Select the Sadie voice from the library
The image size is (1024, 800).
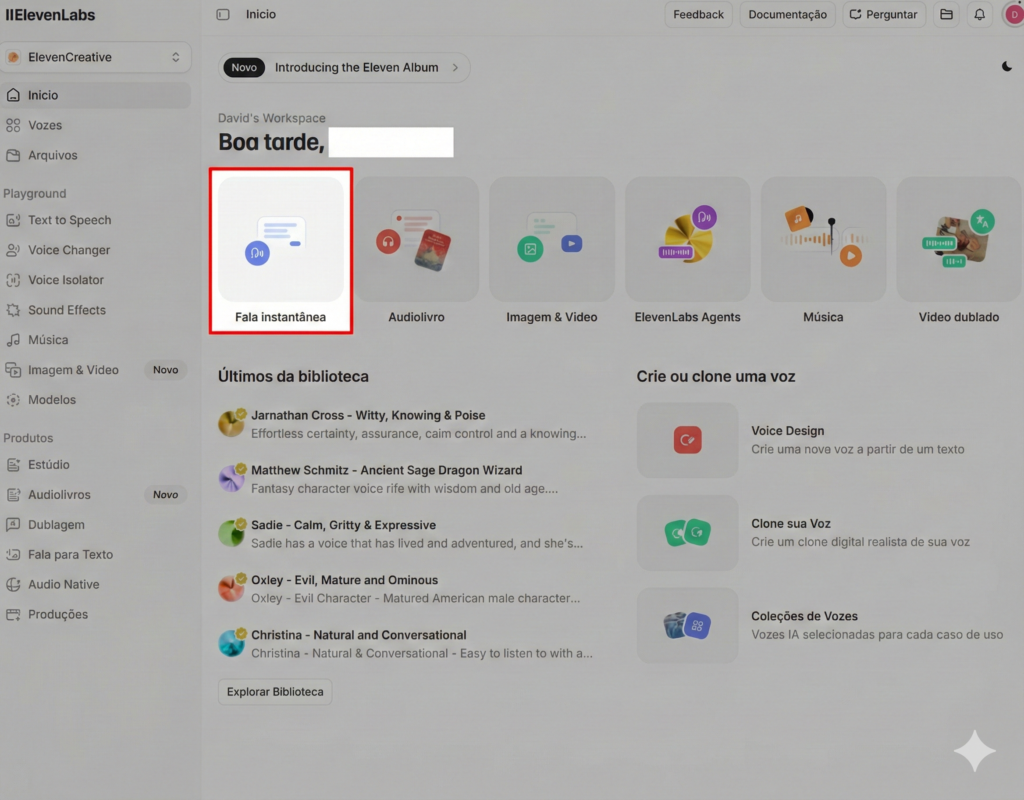click(x=343, y=525)
